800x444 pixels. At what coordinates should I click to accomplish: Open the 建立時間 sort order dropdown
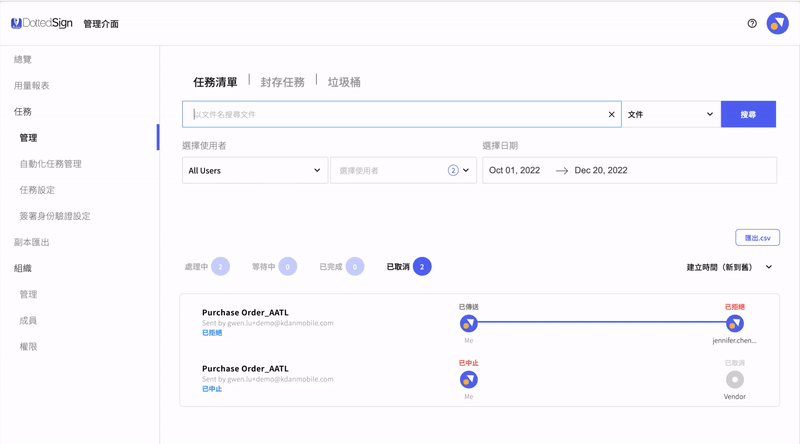pyautogui.click(x=729, y=267)
